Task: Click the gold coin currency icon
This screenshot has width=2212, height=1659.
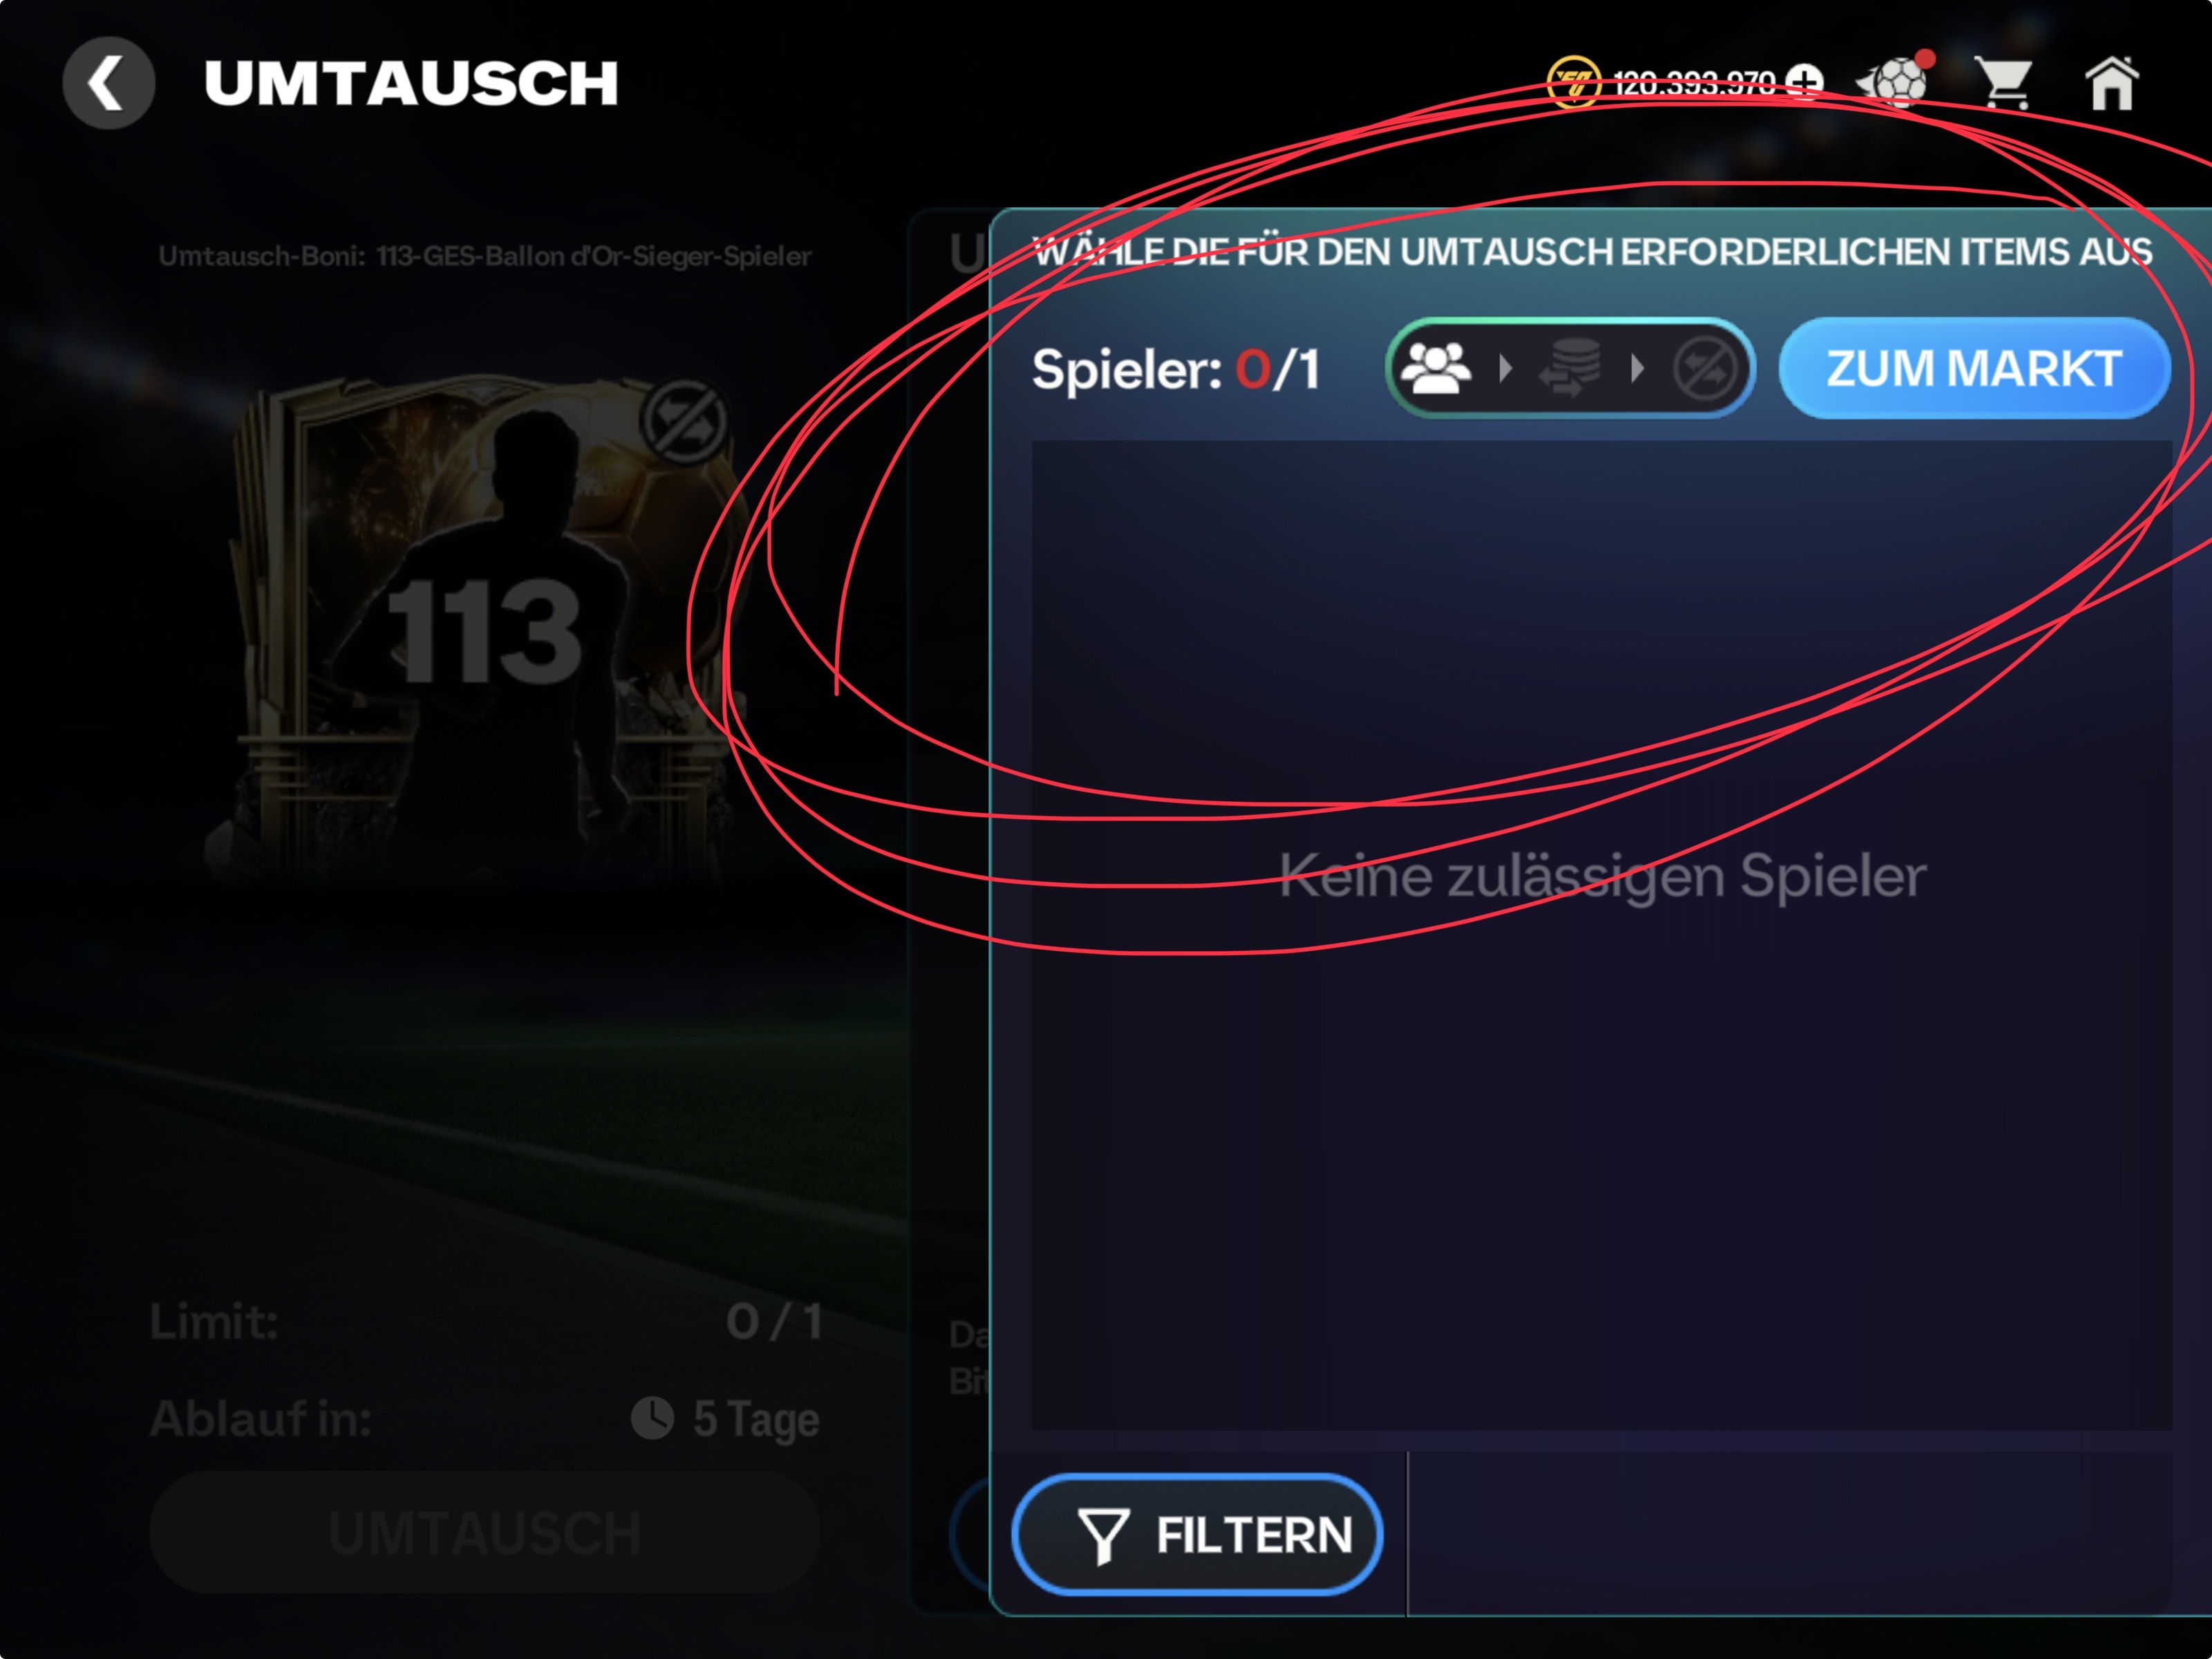Action: click(1573, 82)
